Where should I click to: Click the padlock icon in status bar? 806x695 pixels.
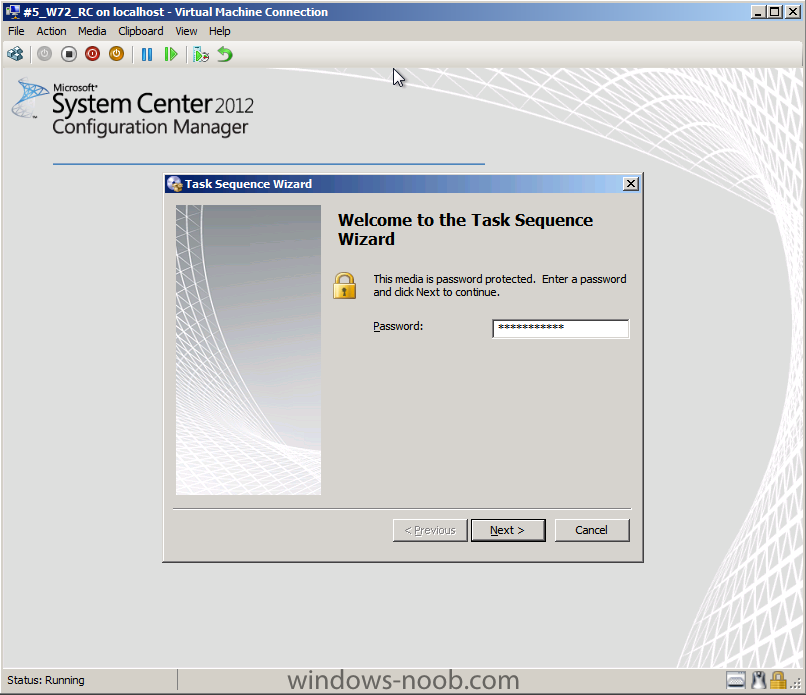[778, 680]
